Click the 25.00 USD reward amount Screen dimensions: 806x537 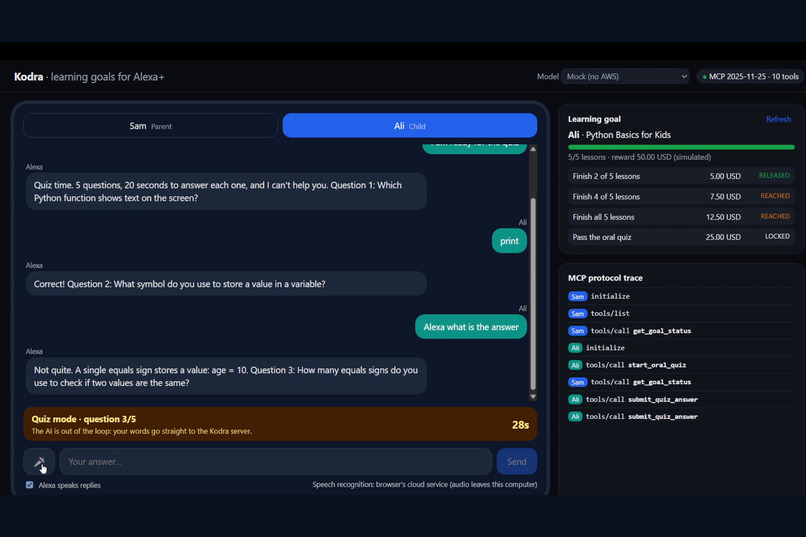click(x=723, y=237)
